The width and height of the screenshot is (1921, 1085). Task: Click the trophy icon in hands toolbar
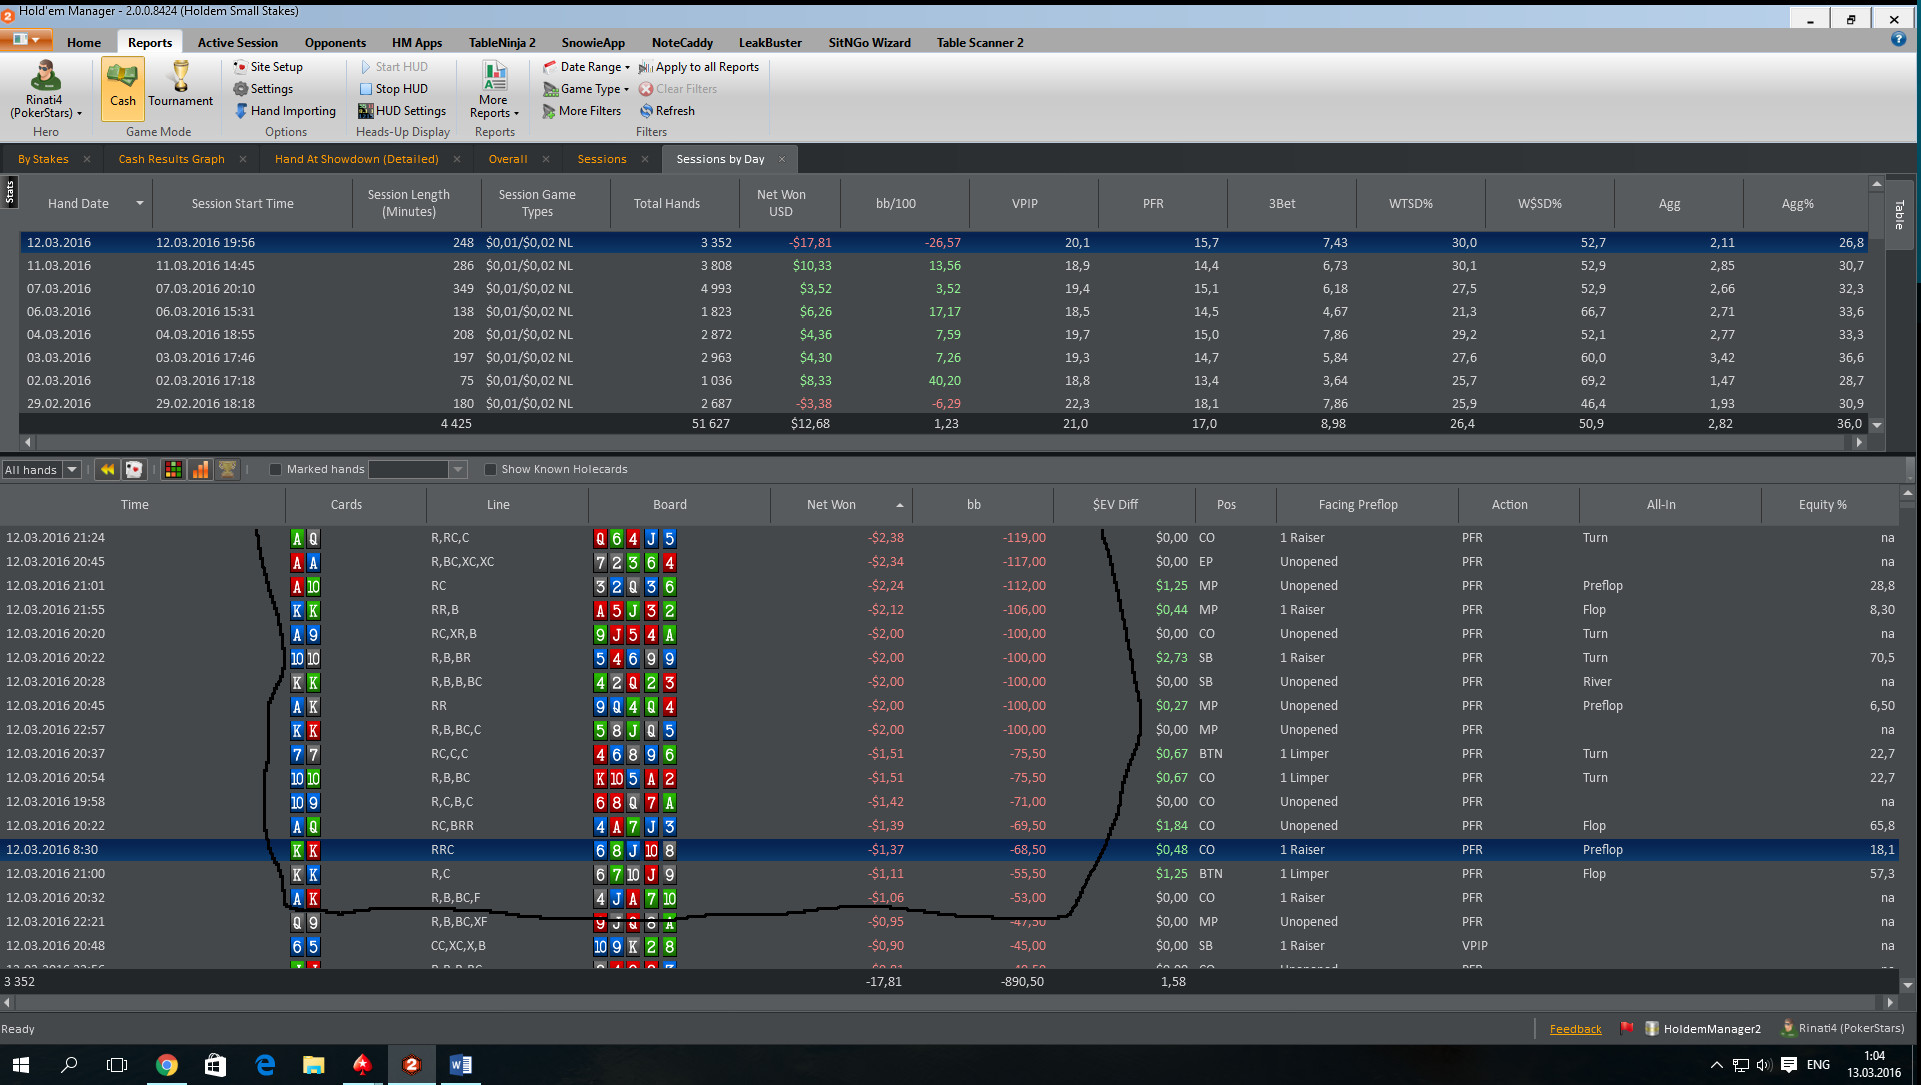[x=227, y=469]
